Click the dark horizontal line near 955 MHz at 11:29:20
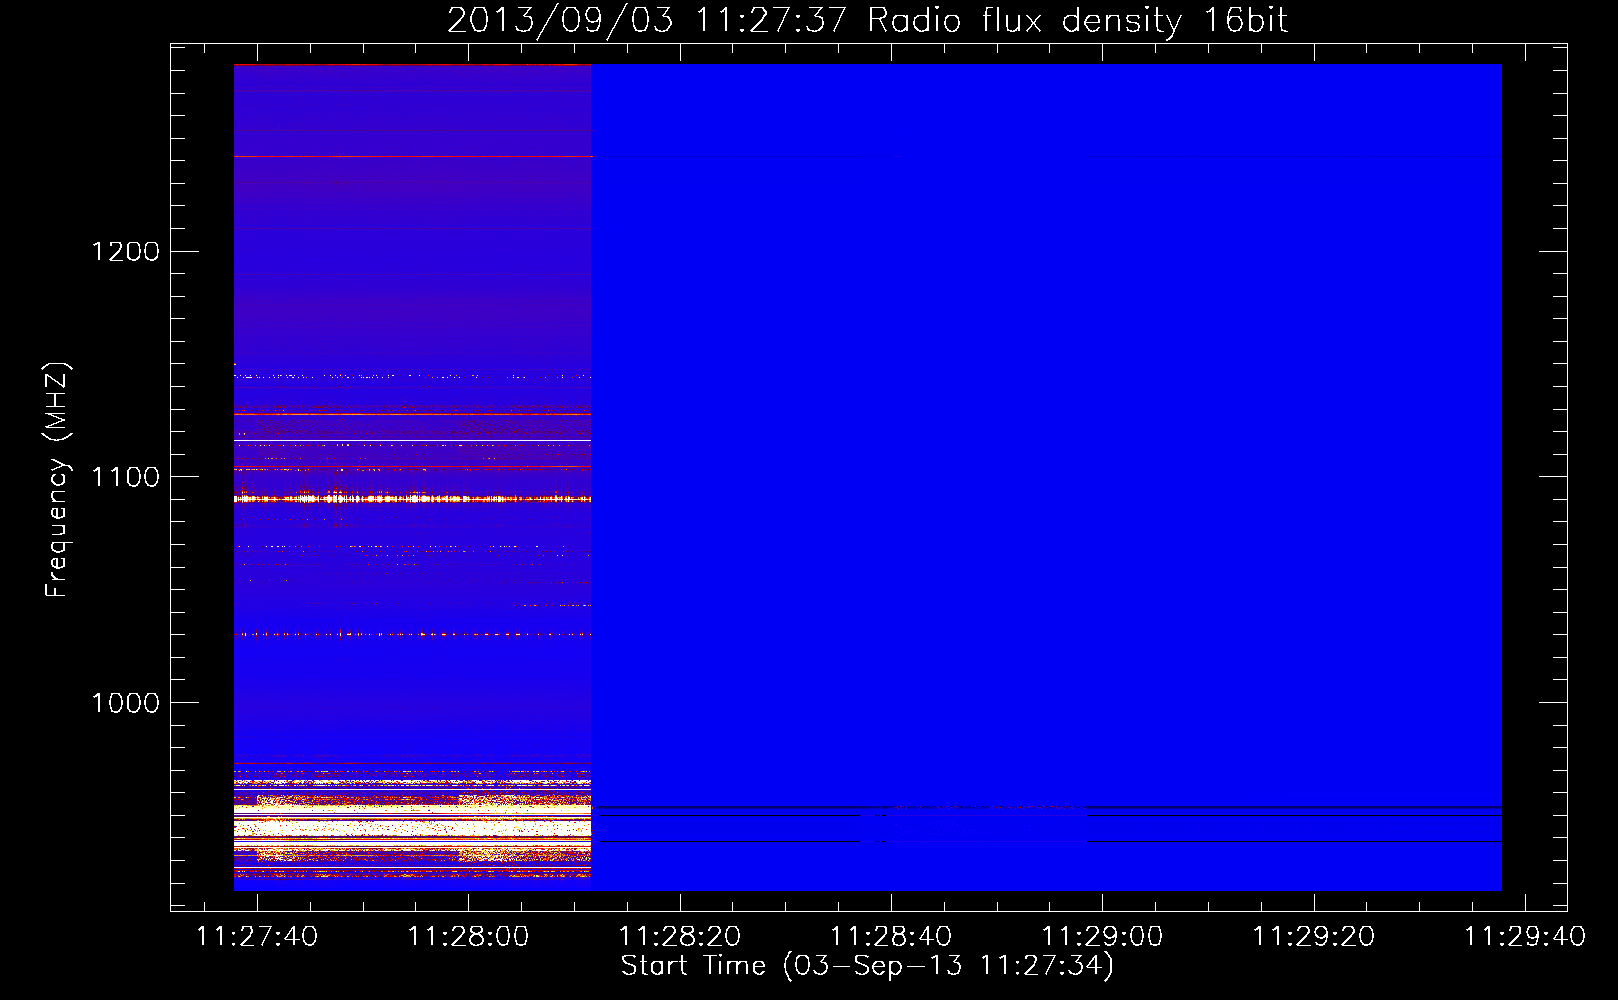This screenshot has height=1000, width=1618. tap(1314, 806)
